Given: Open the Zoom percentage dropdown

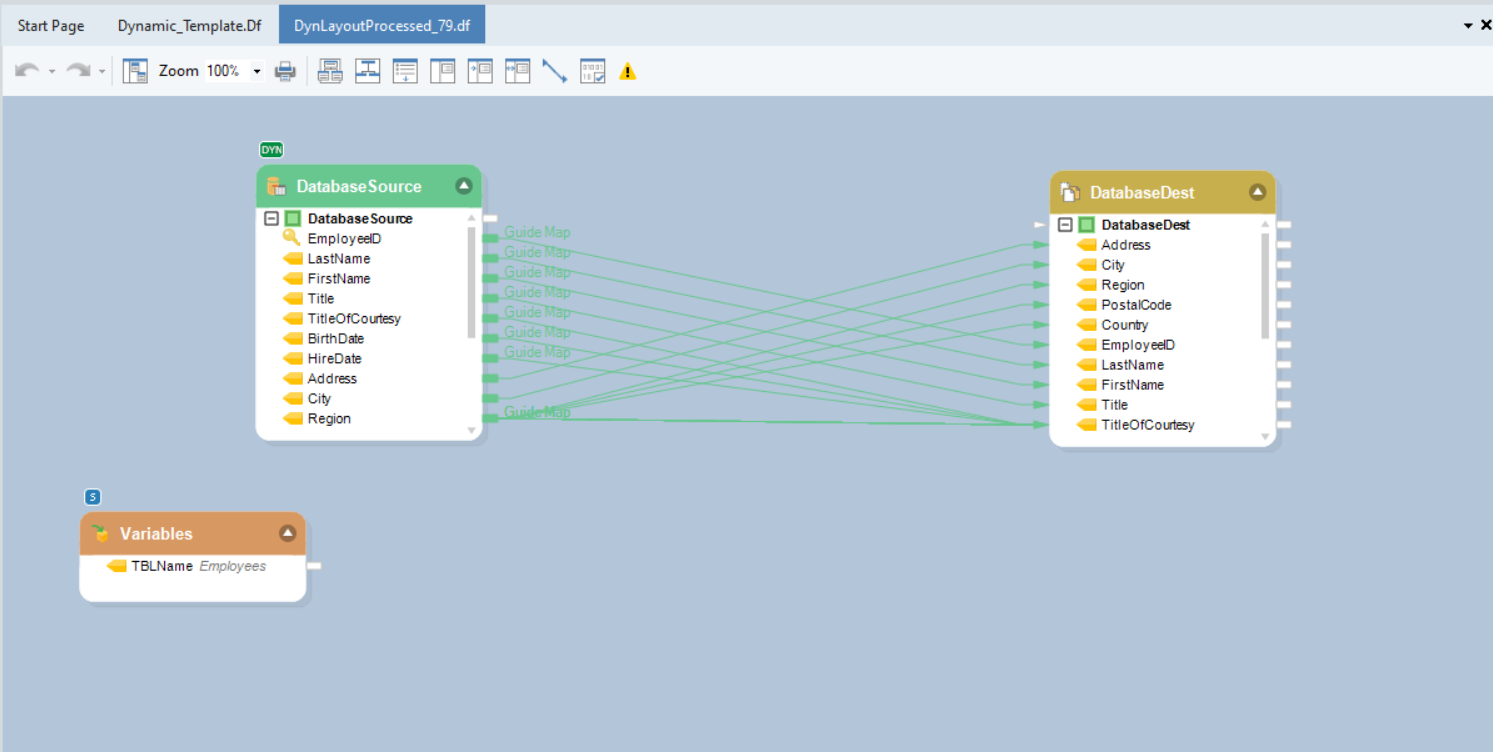Looking at the screenshot, I should pos(257,71).
